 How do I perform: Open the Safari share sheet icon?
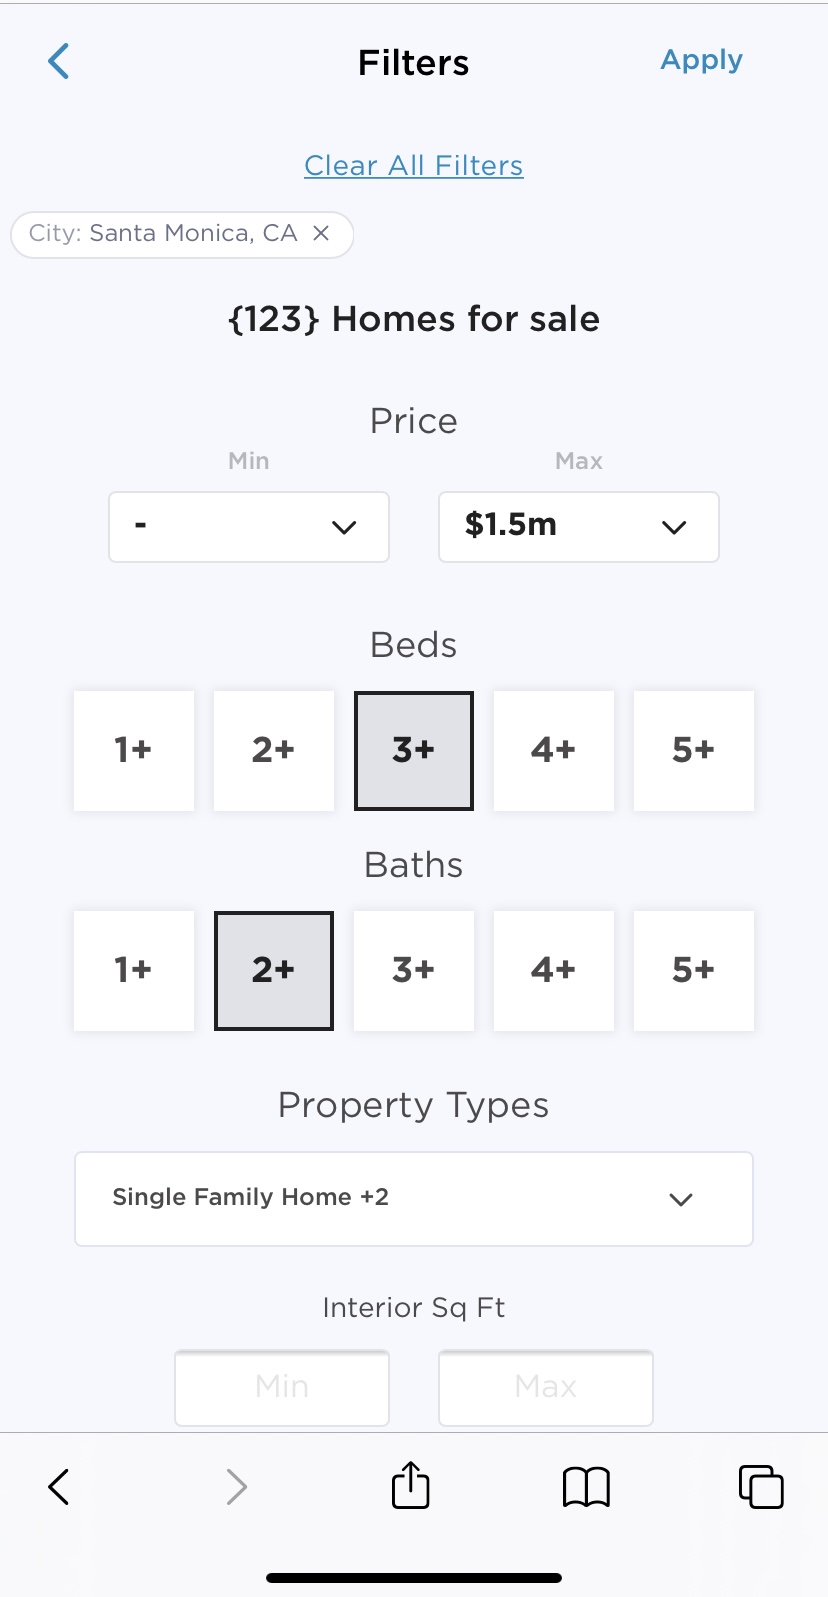[x=411, y=1485]
